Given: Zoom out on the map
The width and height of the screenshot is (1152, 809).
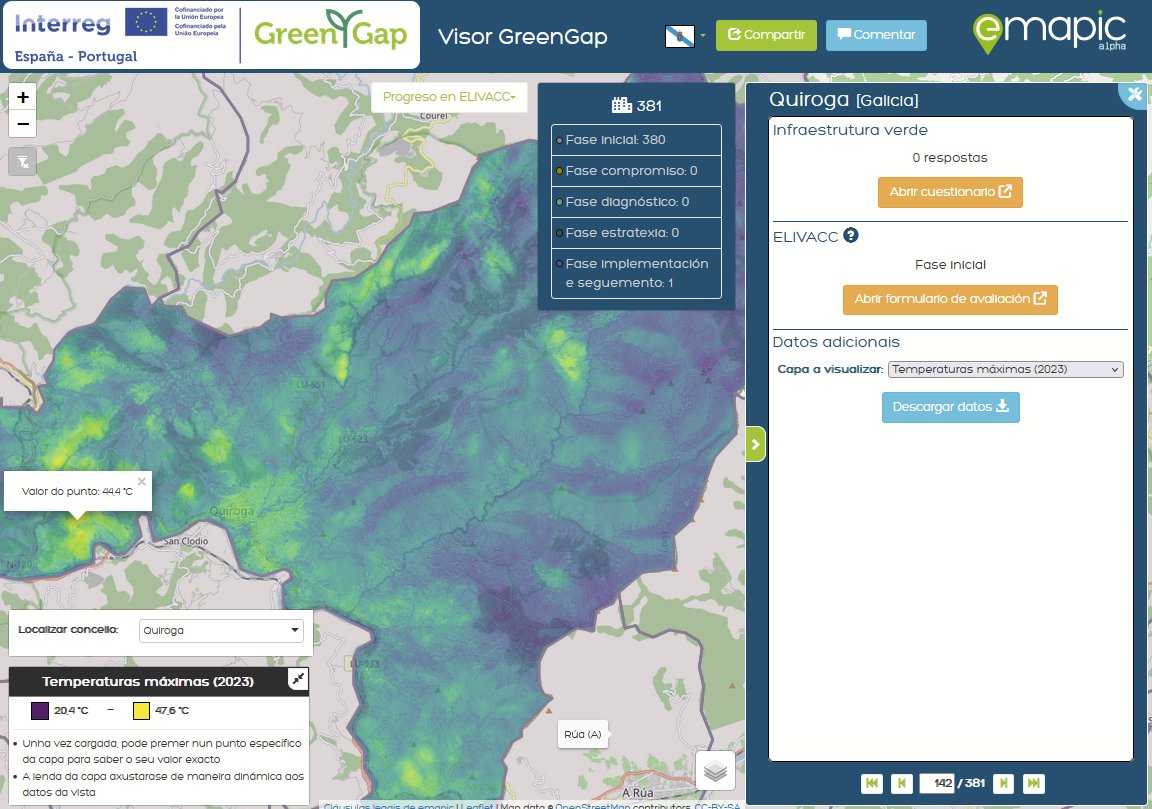Looking at the screenshot, I should [23, 123].
